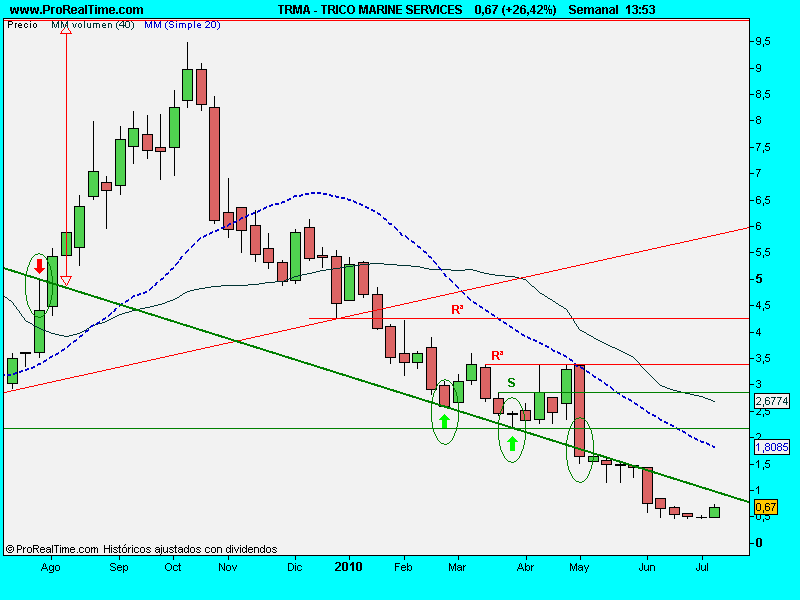Click the 3,5 price axis label
The image size is (800, 600).
pyautogui.click(x=763, y=358)
